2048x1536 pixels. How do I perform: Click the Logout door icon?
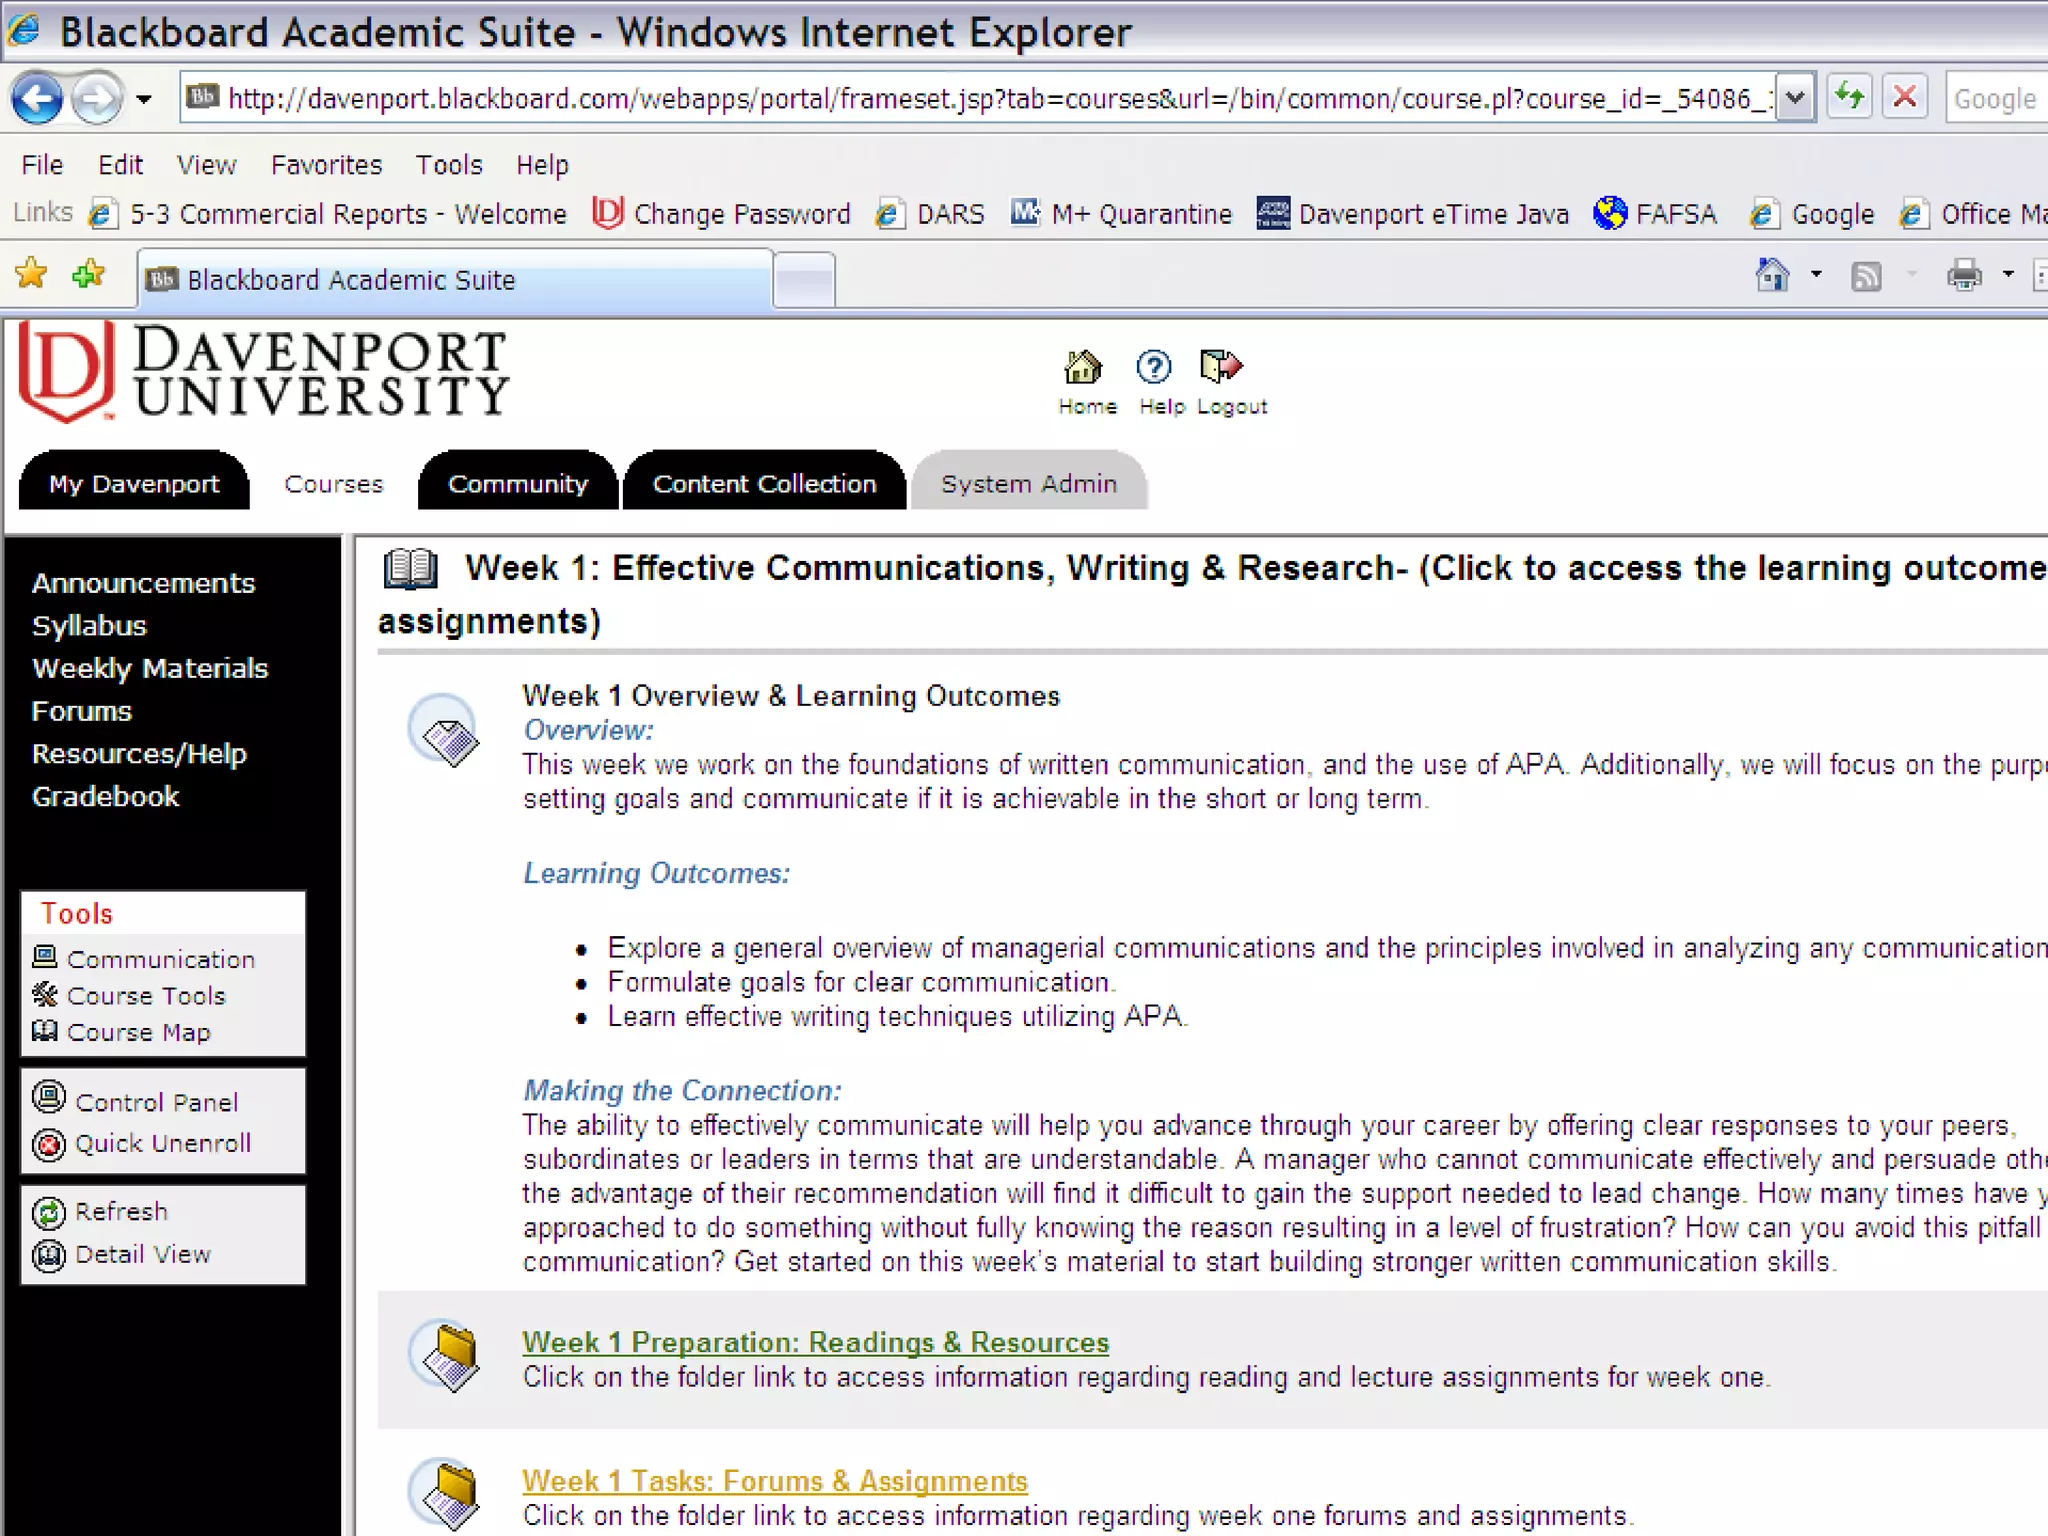tap(1220, 368)
